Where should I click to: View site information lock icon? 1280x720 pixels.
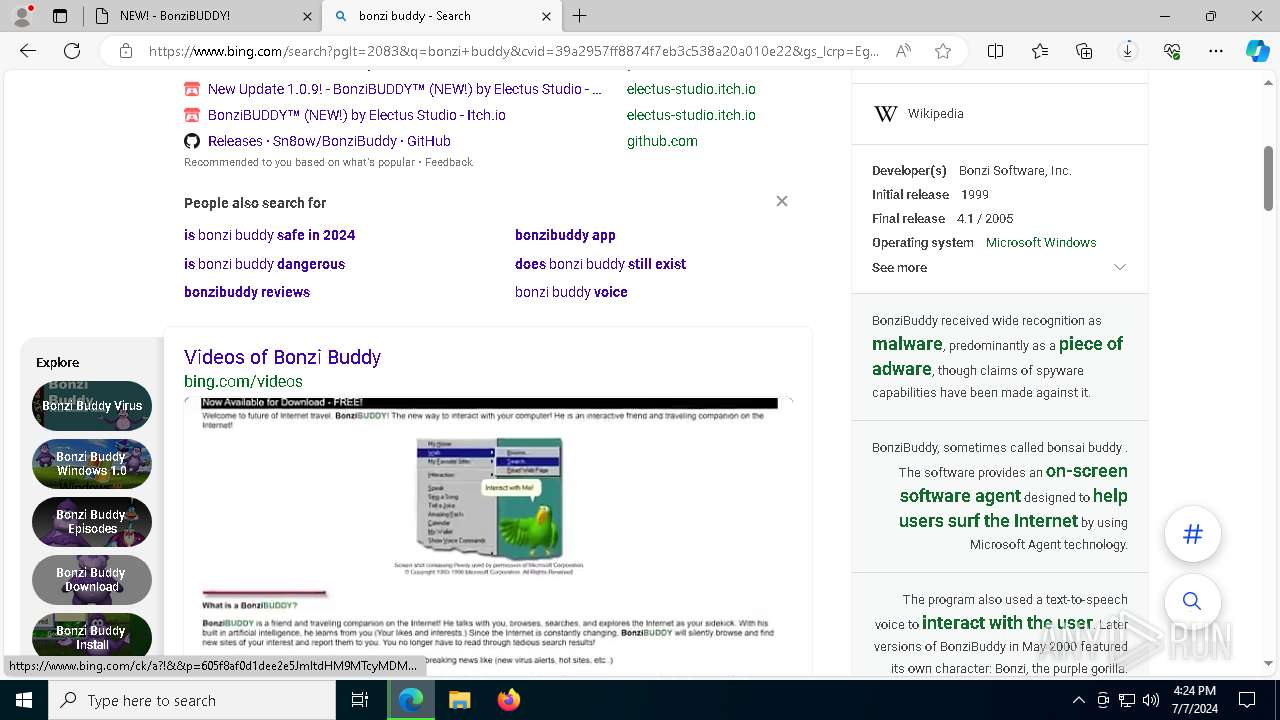125,51
